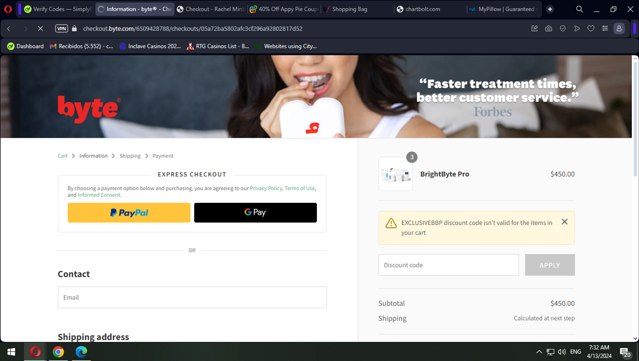Click the BrightByte Pro product thumbnail
This screenshot has width=639, height=361.
(x=395, y=174)
